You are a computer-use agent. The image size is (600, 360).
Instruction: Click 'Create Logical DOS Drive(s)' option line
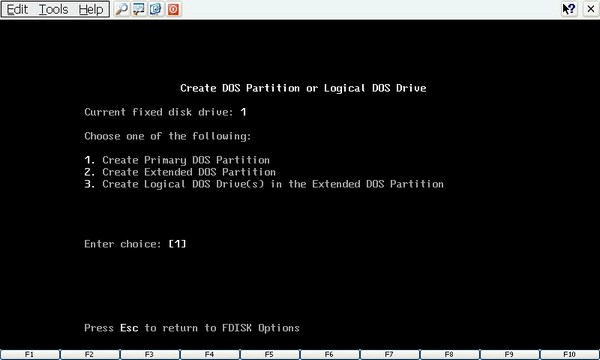(264, 184)
